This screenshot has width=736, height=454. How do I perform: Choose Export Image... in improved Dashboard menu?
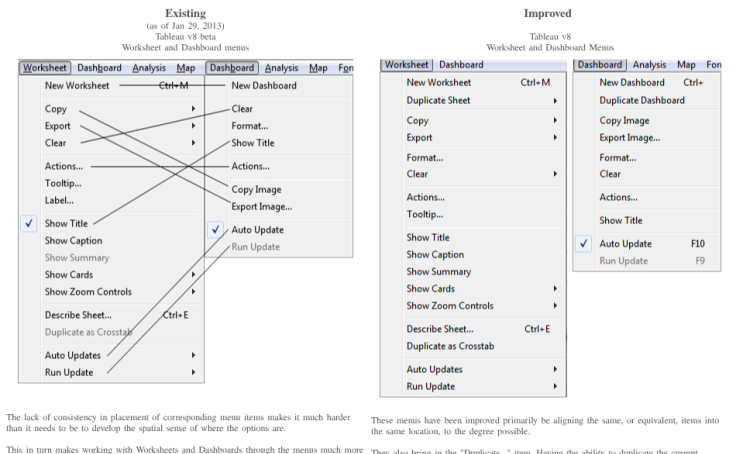pos(629,137)
